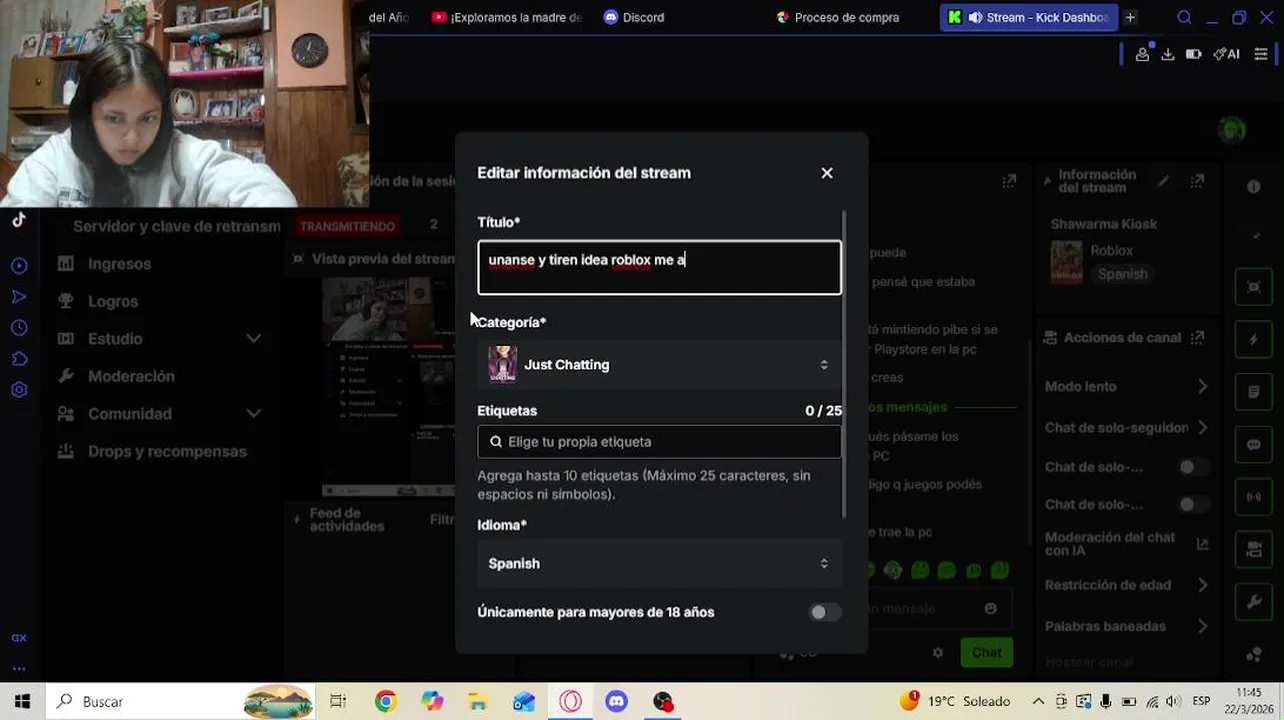Expand the Estudio chevron
Image resolution: width=1284 pixels, height=720 pixels.
point(254,339)
